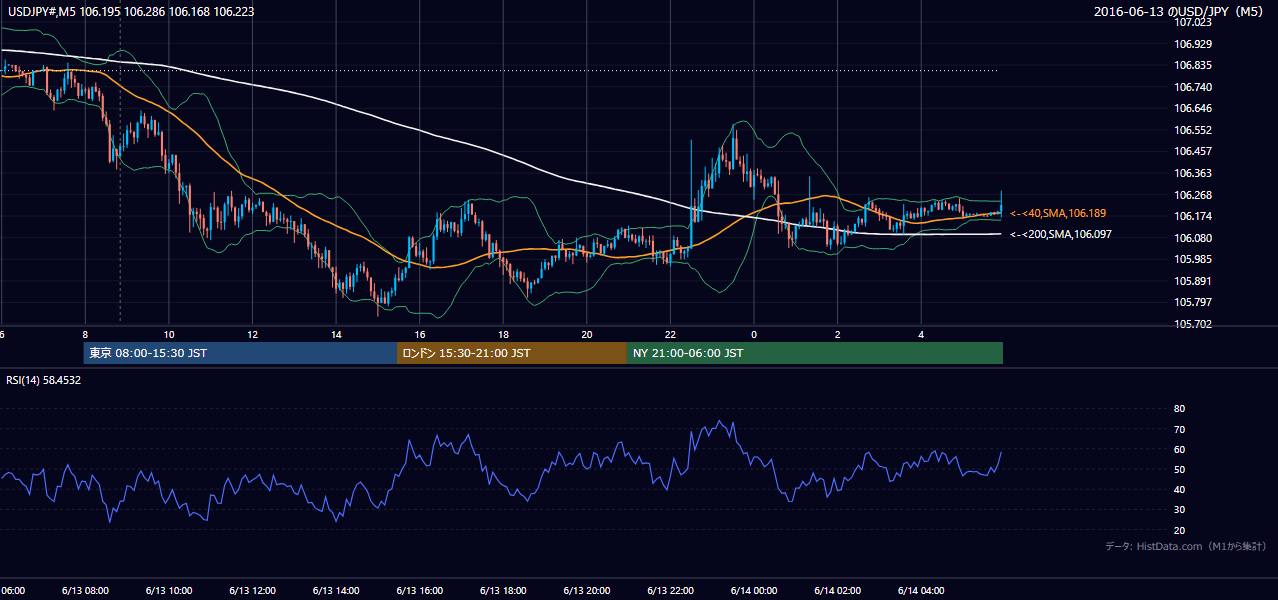Image resolution: width=1278 pixels, height=600 pixels.
Task: Click the 106.835 price axis label
Action: click(x=1193, y=65)
